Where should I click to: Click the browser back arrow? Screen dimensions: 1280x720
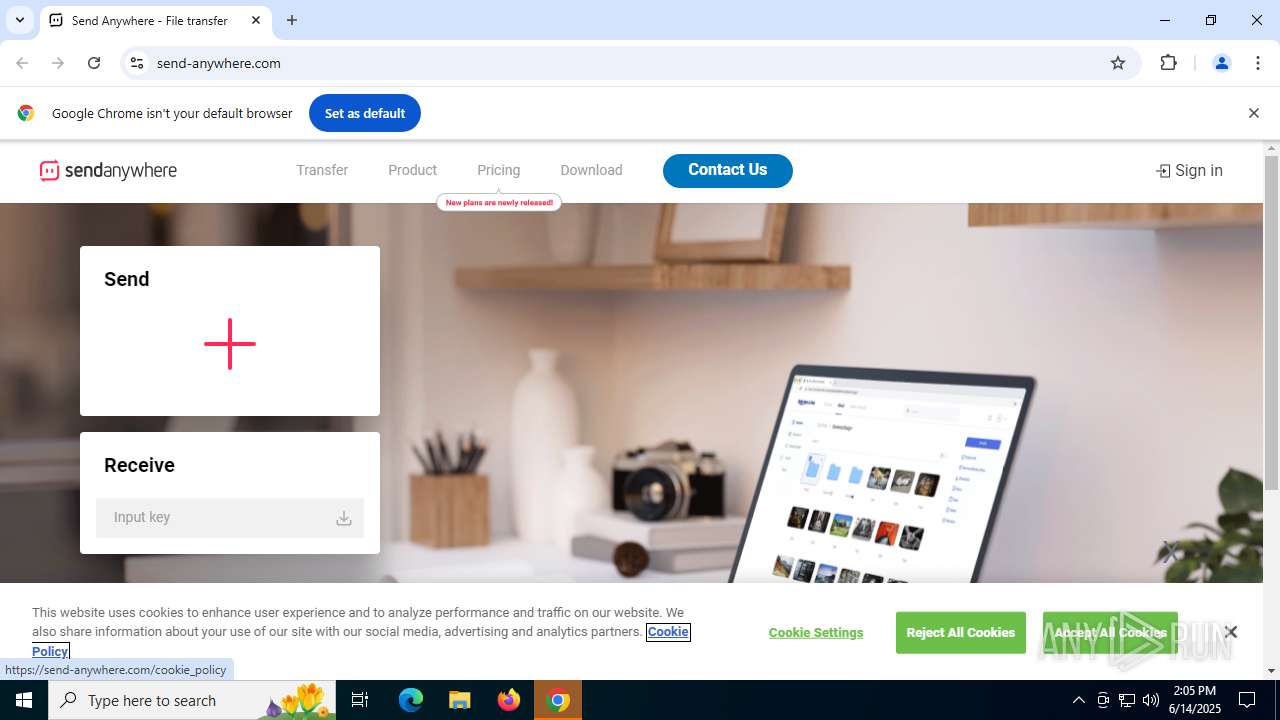22,63
